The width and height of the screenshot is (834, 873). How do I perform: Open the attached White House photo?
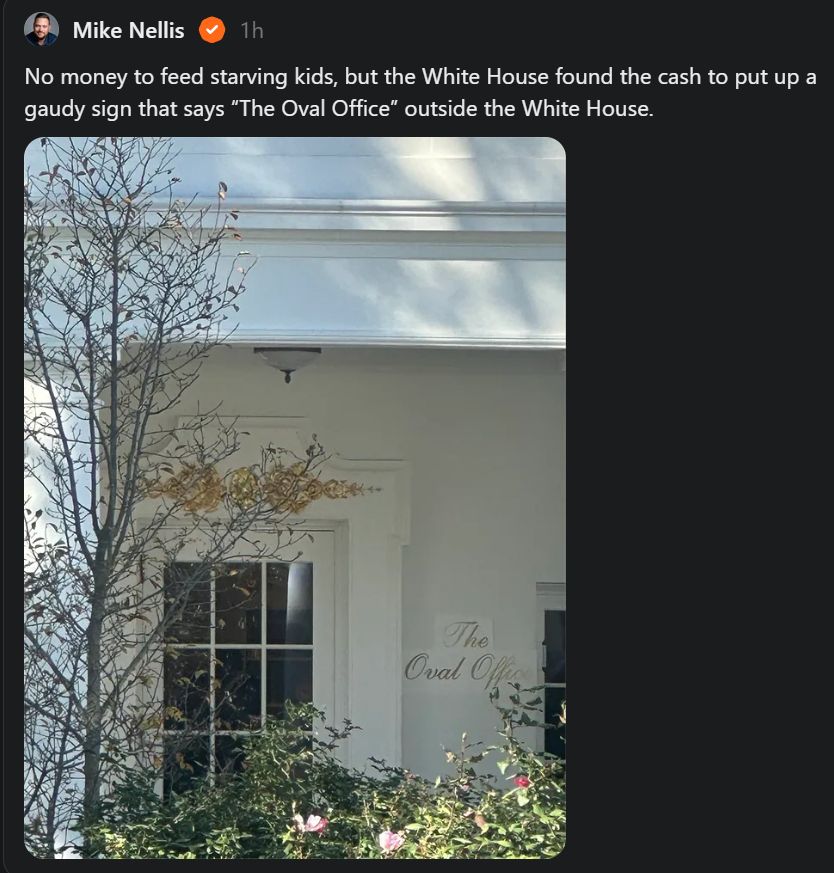tap(295, 498)
